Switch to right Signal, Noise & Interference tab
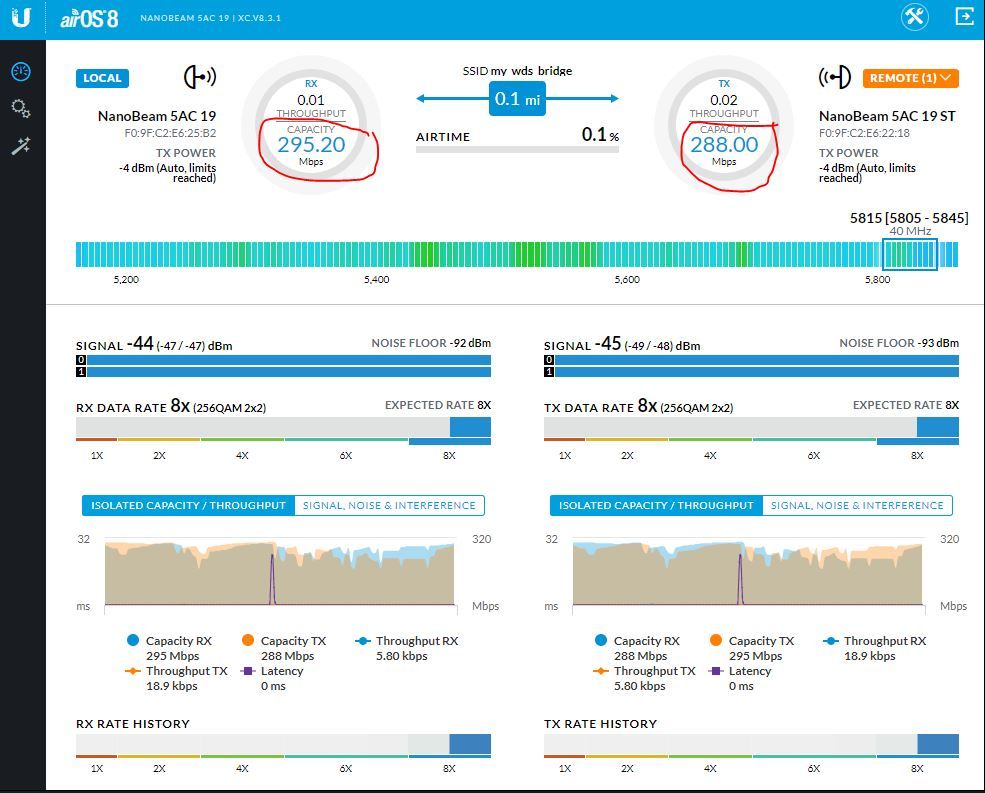Viewport: 985px width, 793px height. [x=857, y=506]
